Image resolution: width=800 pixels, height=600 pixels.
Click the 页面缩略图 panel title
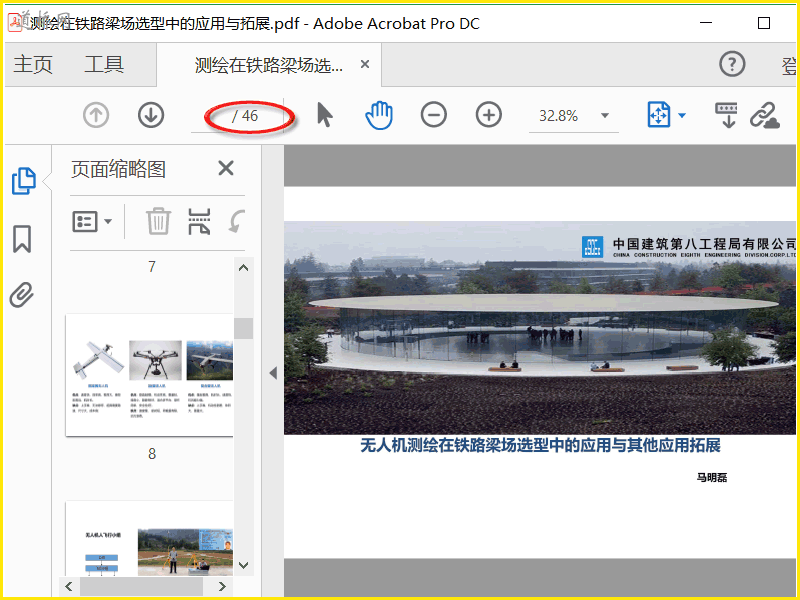[118, 169]
